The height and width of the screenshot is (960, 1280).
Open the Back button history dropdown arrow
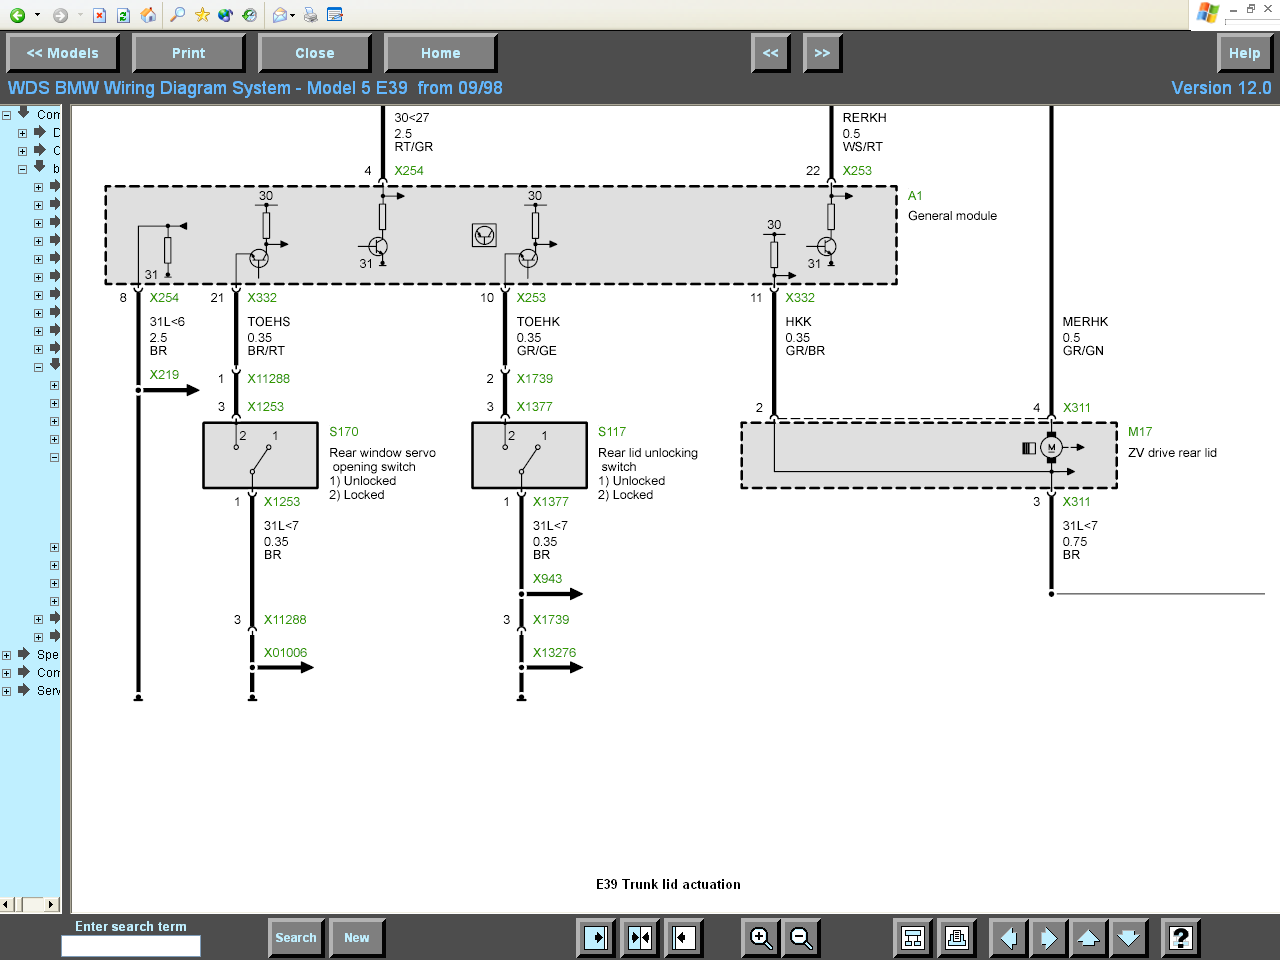tap(37, 15)
